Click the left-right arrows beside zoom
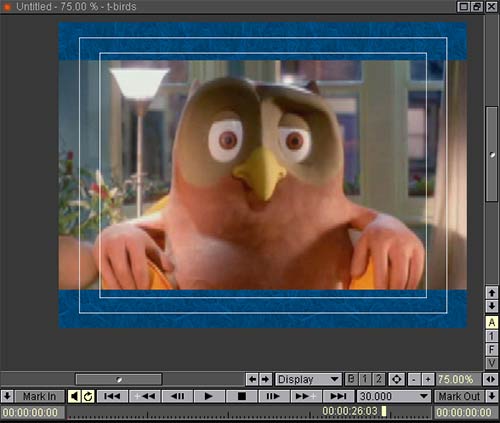500x423 pixels. [491, 379]
